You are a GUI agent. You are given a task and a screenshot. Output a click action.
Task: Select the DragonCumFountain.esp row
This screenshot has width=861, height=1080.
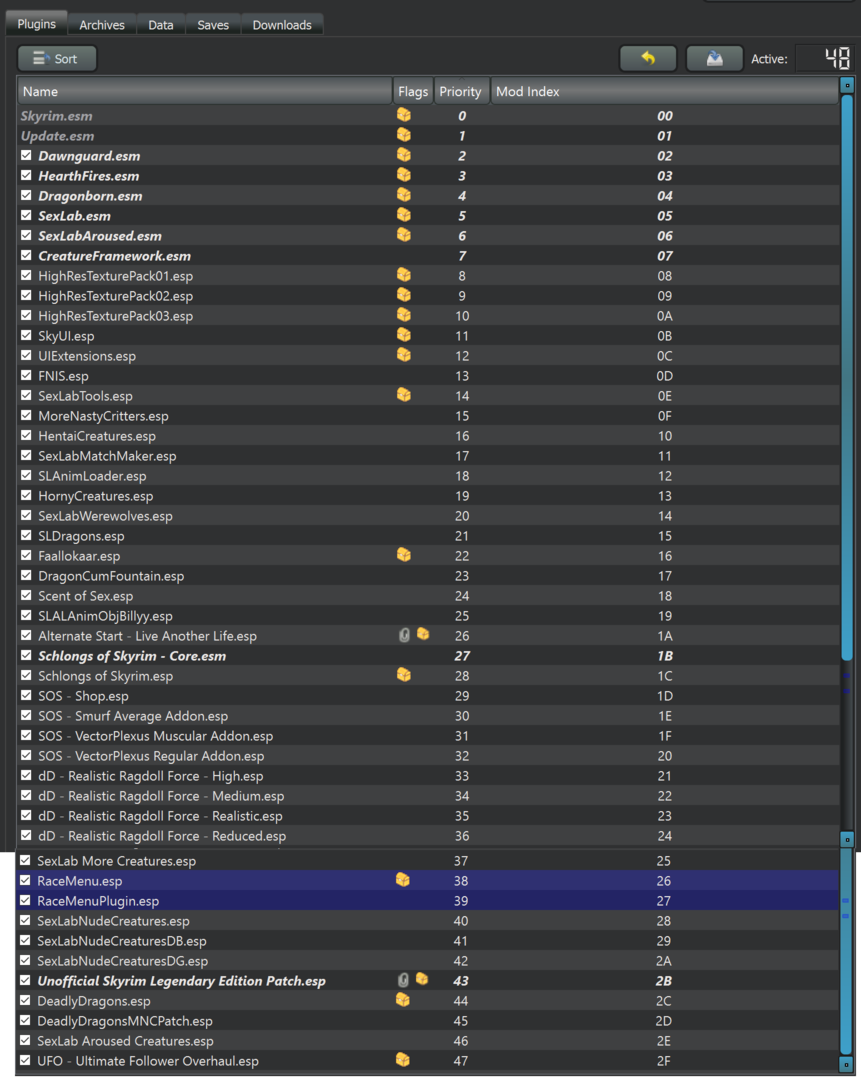point(428,575)
